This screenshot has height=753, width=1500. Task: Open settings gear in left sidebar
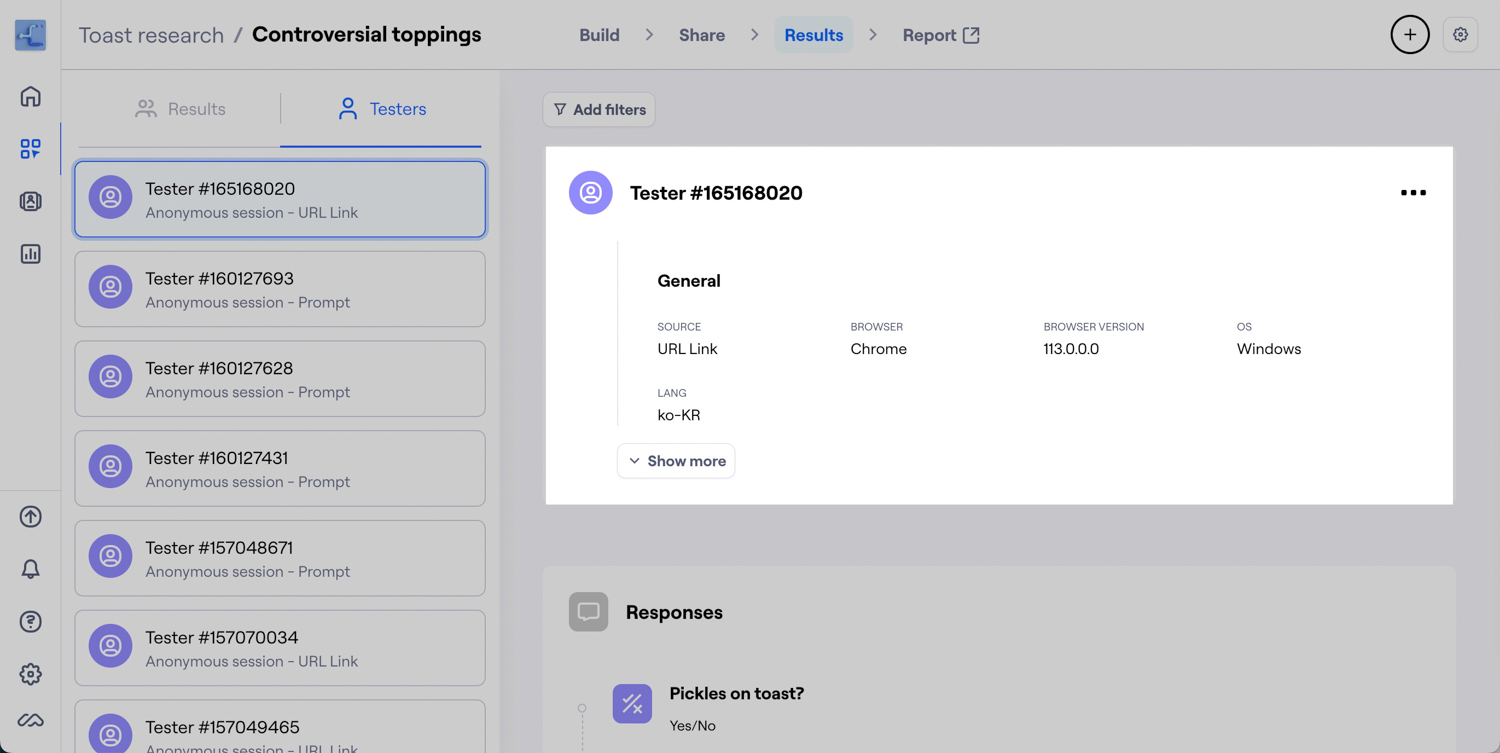[30, 674]
